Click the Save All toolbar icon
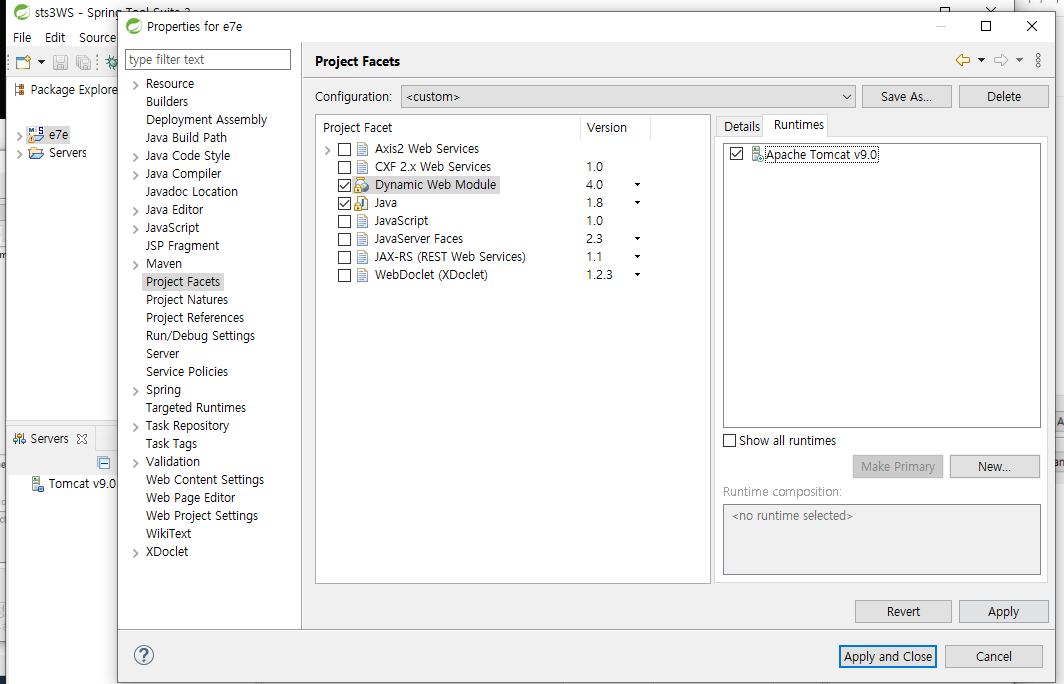The width and height of the screenshot is (1064, 684). click(83, 62)
